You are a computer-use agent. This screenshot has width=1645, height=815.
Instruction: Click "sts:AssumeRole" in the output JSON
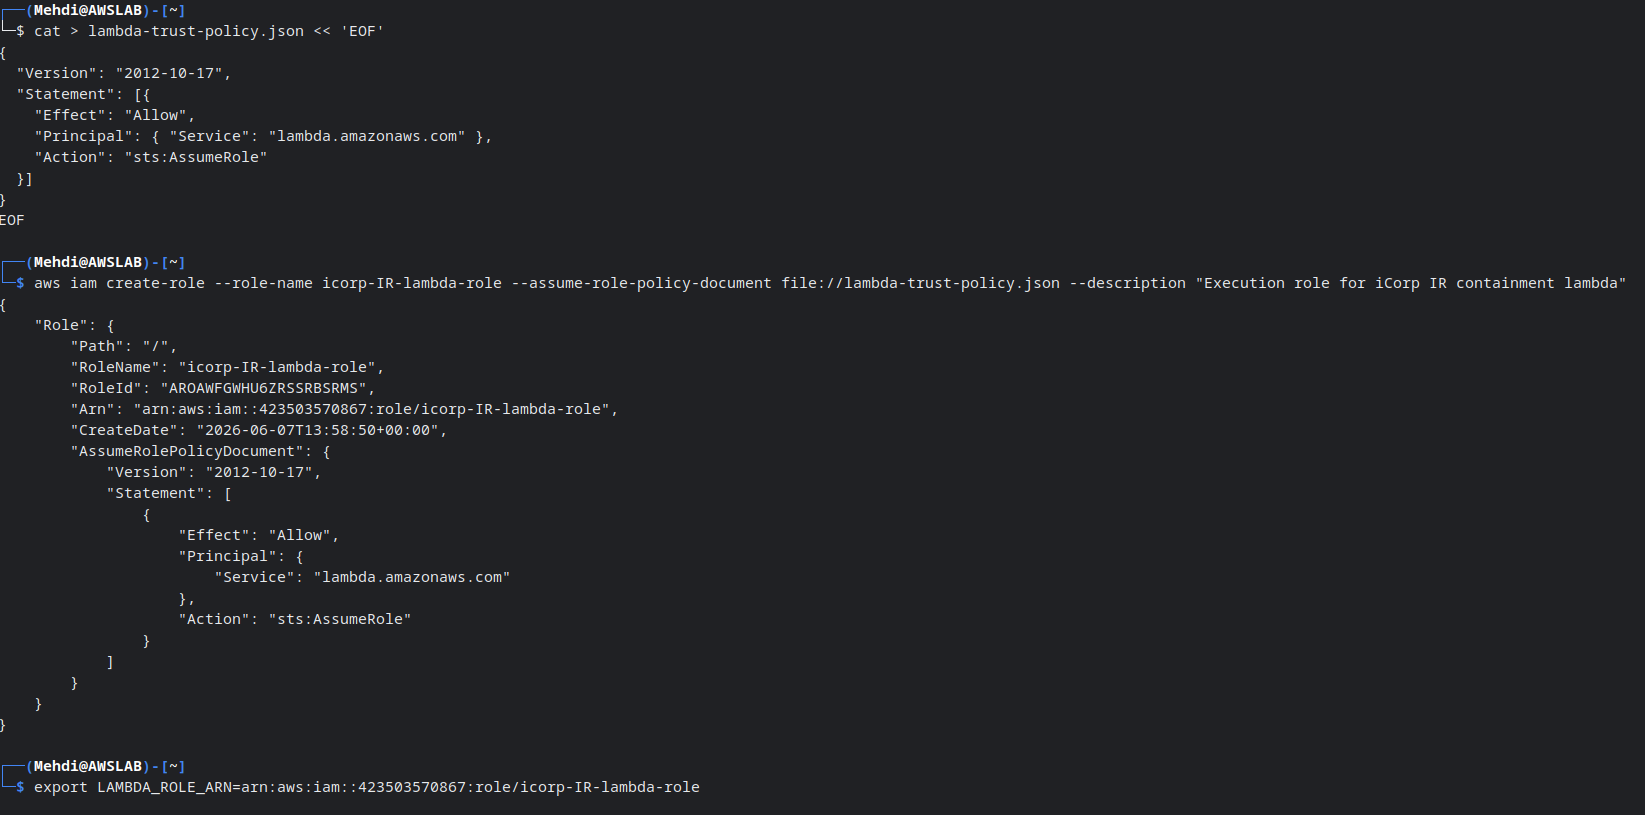pos(340,619)
